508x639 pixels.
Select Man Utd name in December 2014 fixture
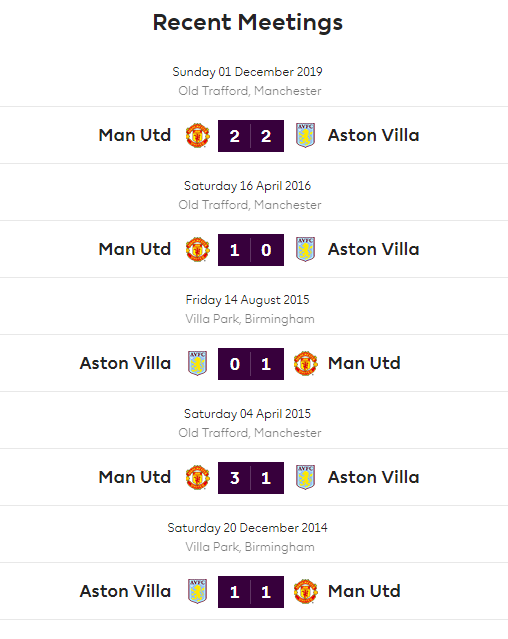tap(364, 591)
